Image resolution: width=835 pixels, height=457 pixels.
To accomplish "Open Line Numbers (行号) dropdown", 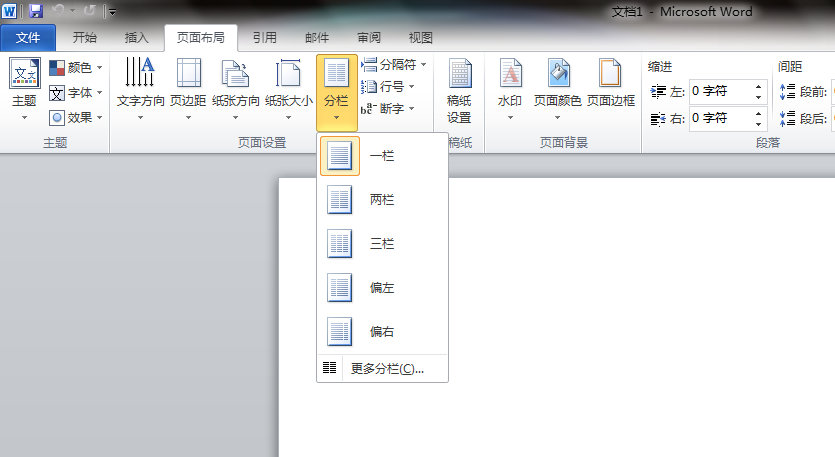I will pos(388,86).
